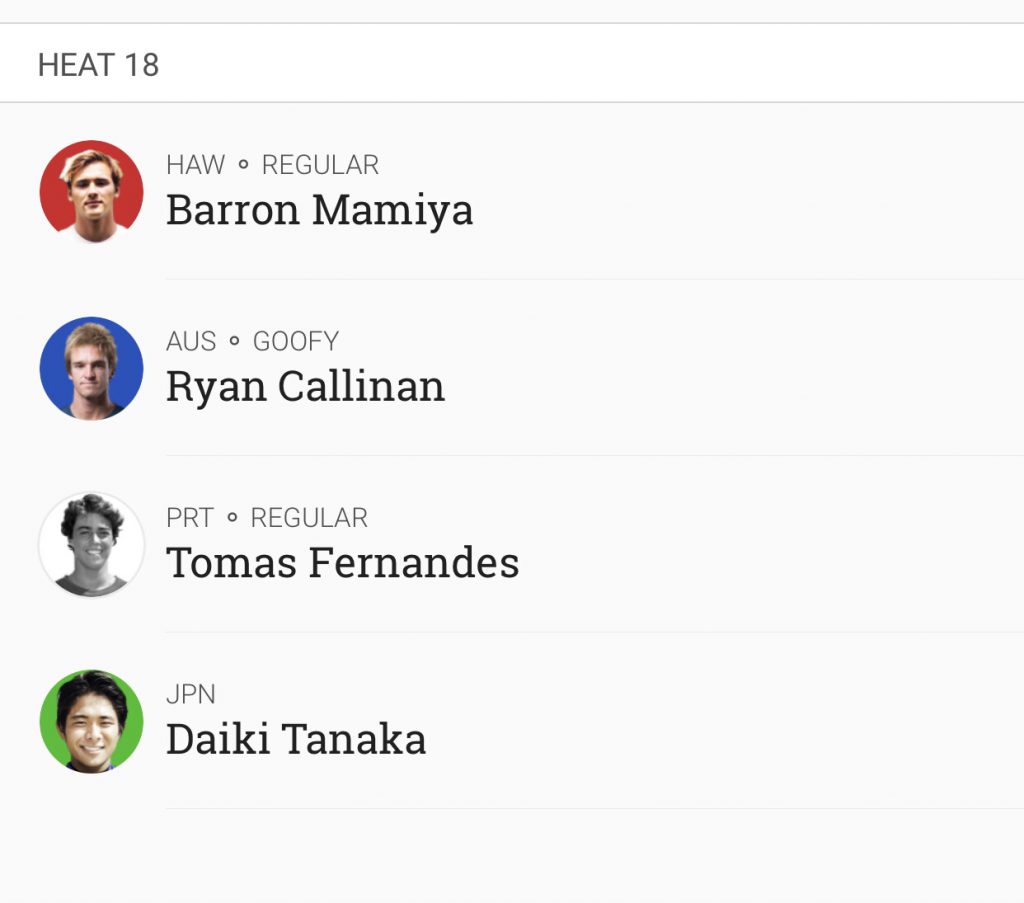The image size is (1024, 903).
Task: Click the PRT country label
Action: [189, 518]
